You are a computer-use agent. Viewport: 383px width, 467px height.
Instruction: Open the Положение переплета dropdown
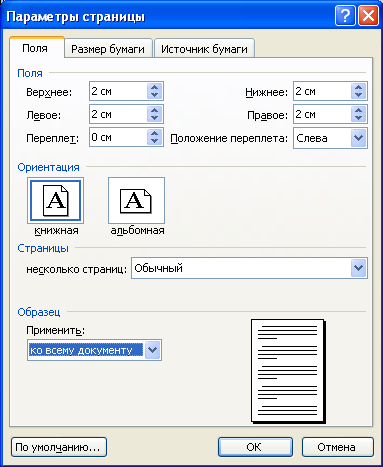pyautogui.click(x=359, y=138)
